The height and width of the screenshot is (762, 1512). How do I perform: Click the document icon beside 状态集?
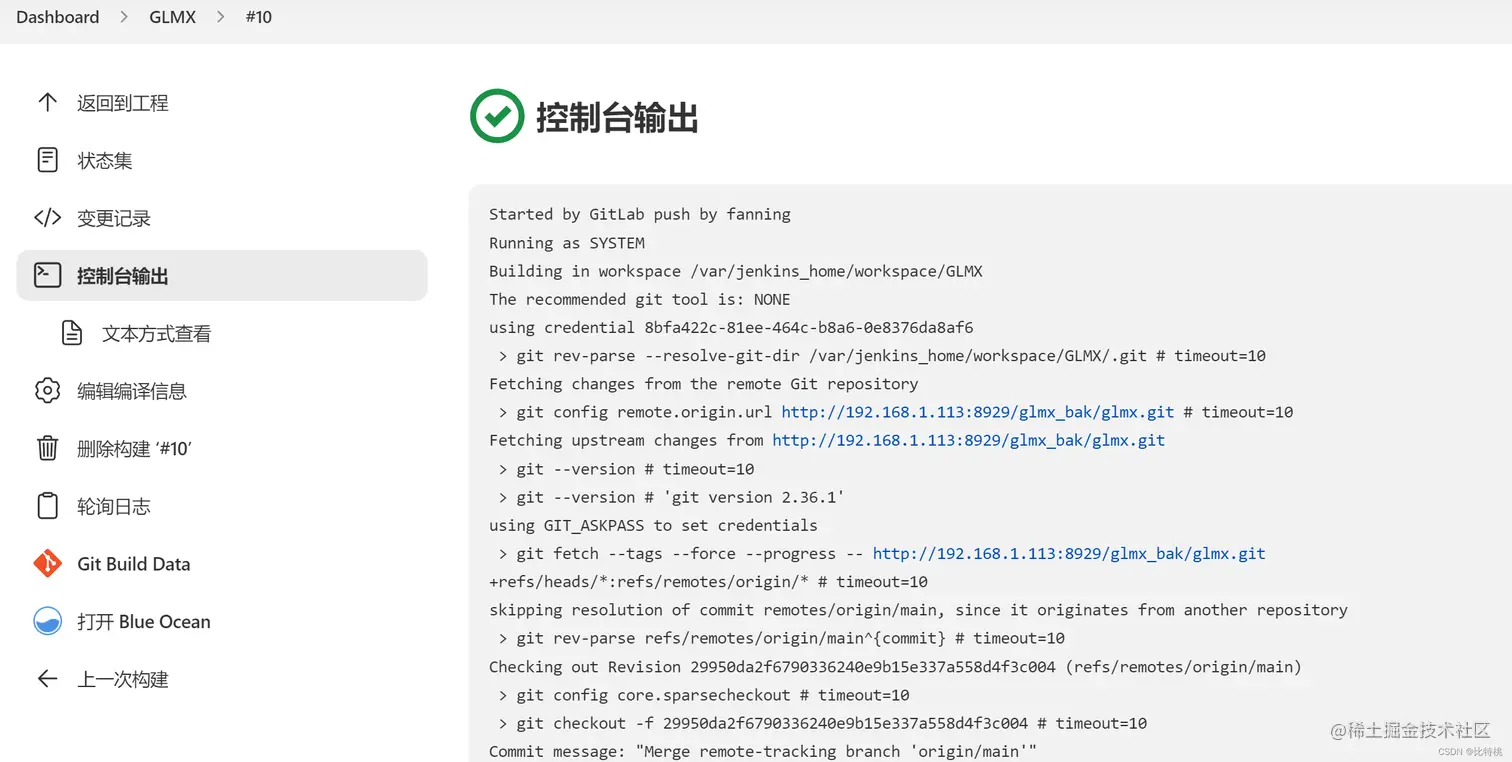click(47, 160)
